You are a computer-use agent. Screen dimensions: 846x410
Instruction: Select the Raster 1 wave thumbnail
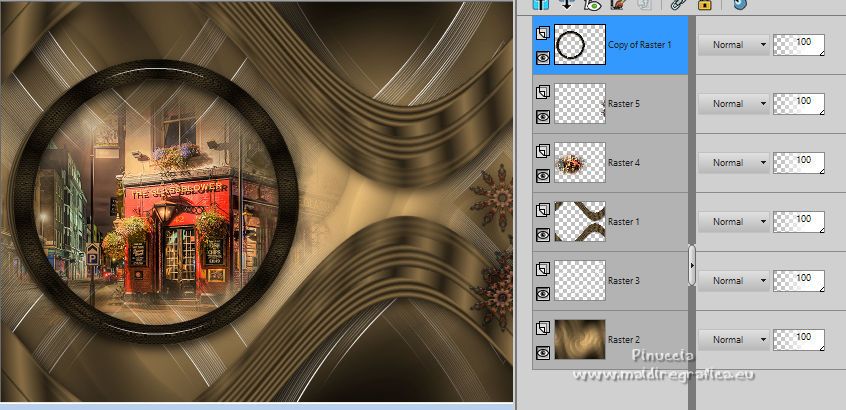(x=580, y=222)
